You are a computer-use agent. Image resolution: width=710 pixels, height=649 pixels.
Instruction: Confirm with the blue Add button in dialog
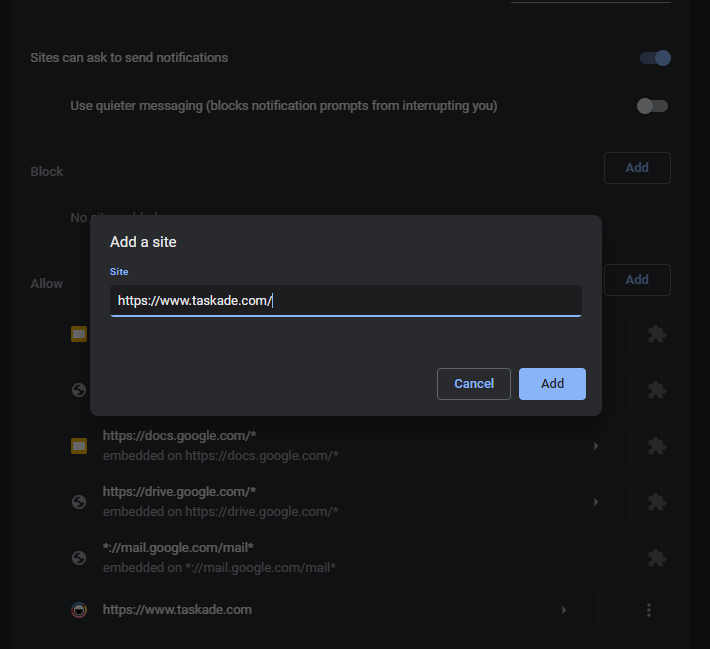[x=552, y=384]
